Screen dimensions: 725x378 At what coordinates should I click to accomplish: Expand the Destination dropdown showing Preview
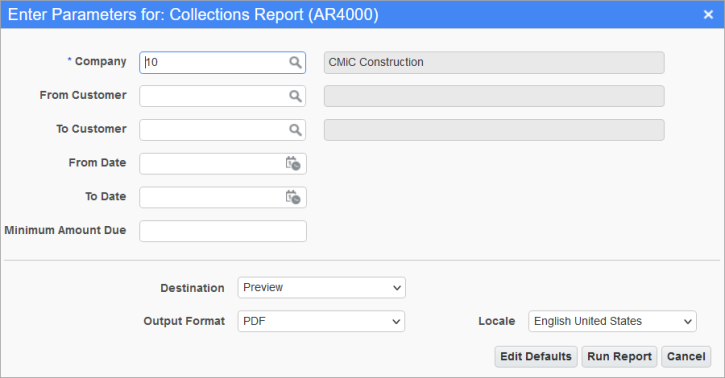pyautogui.click(x=321, y=287)
